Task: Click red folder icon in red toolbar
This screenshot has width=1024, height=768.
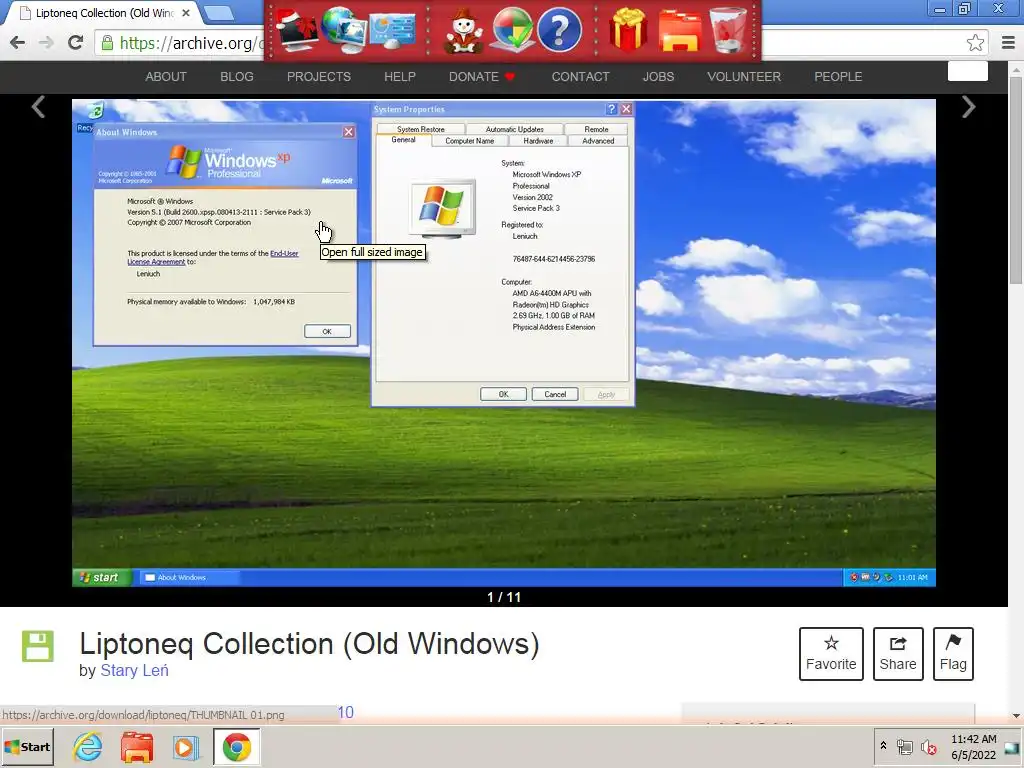Action: (680, 30)
